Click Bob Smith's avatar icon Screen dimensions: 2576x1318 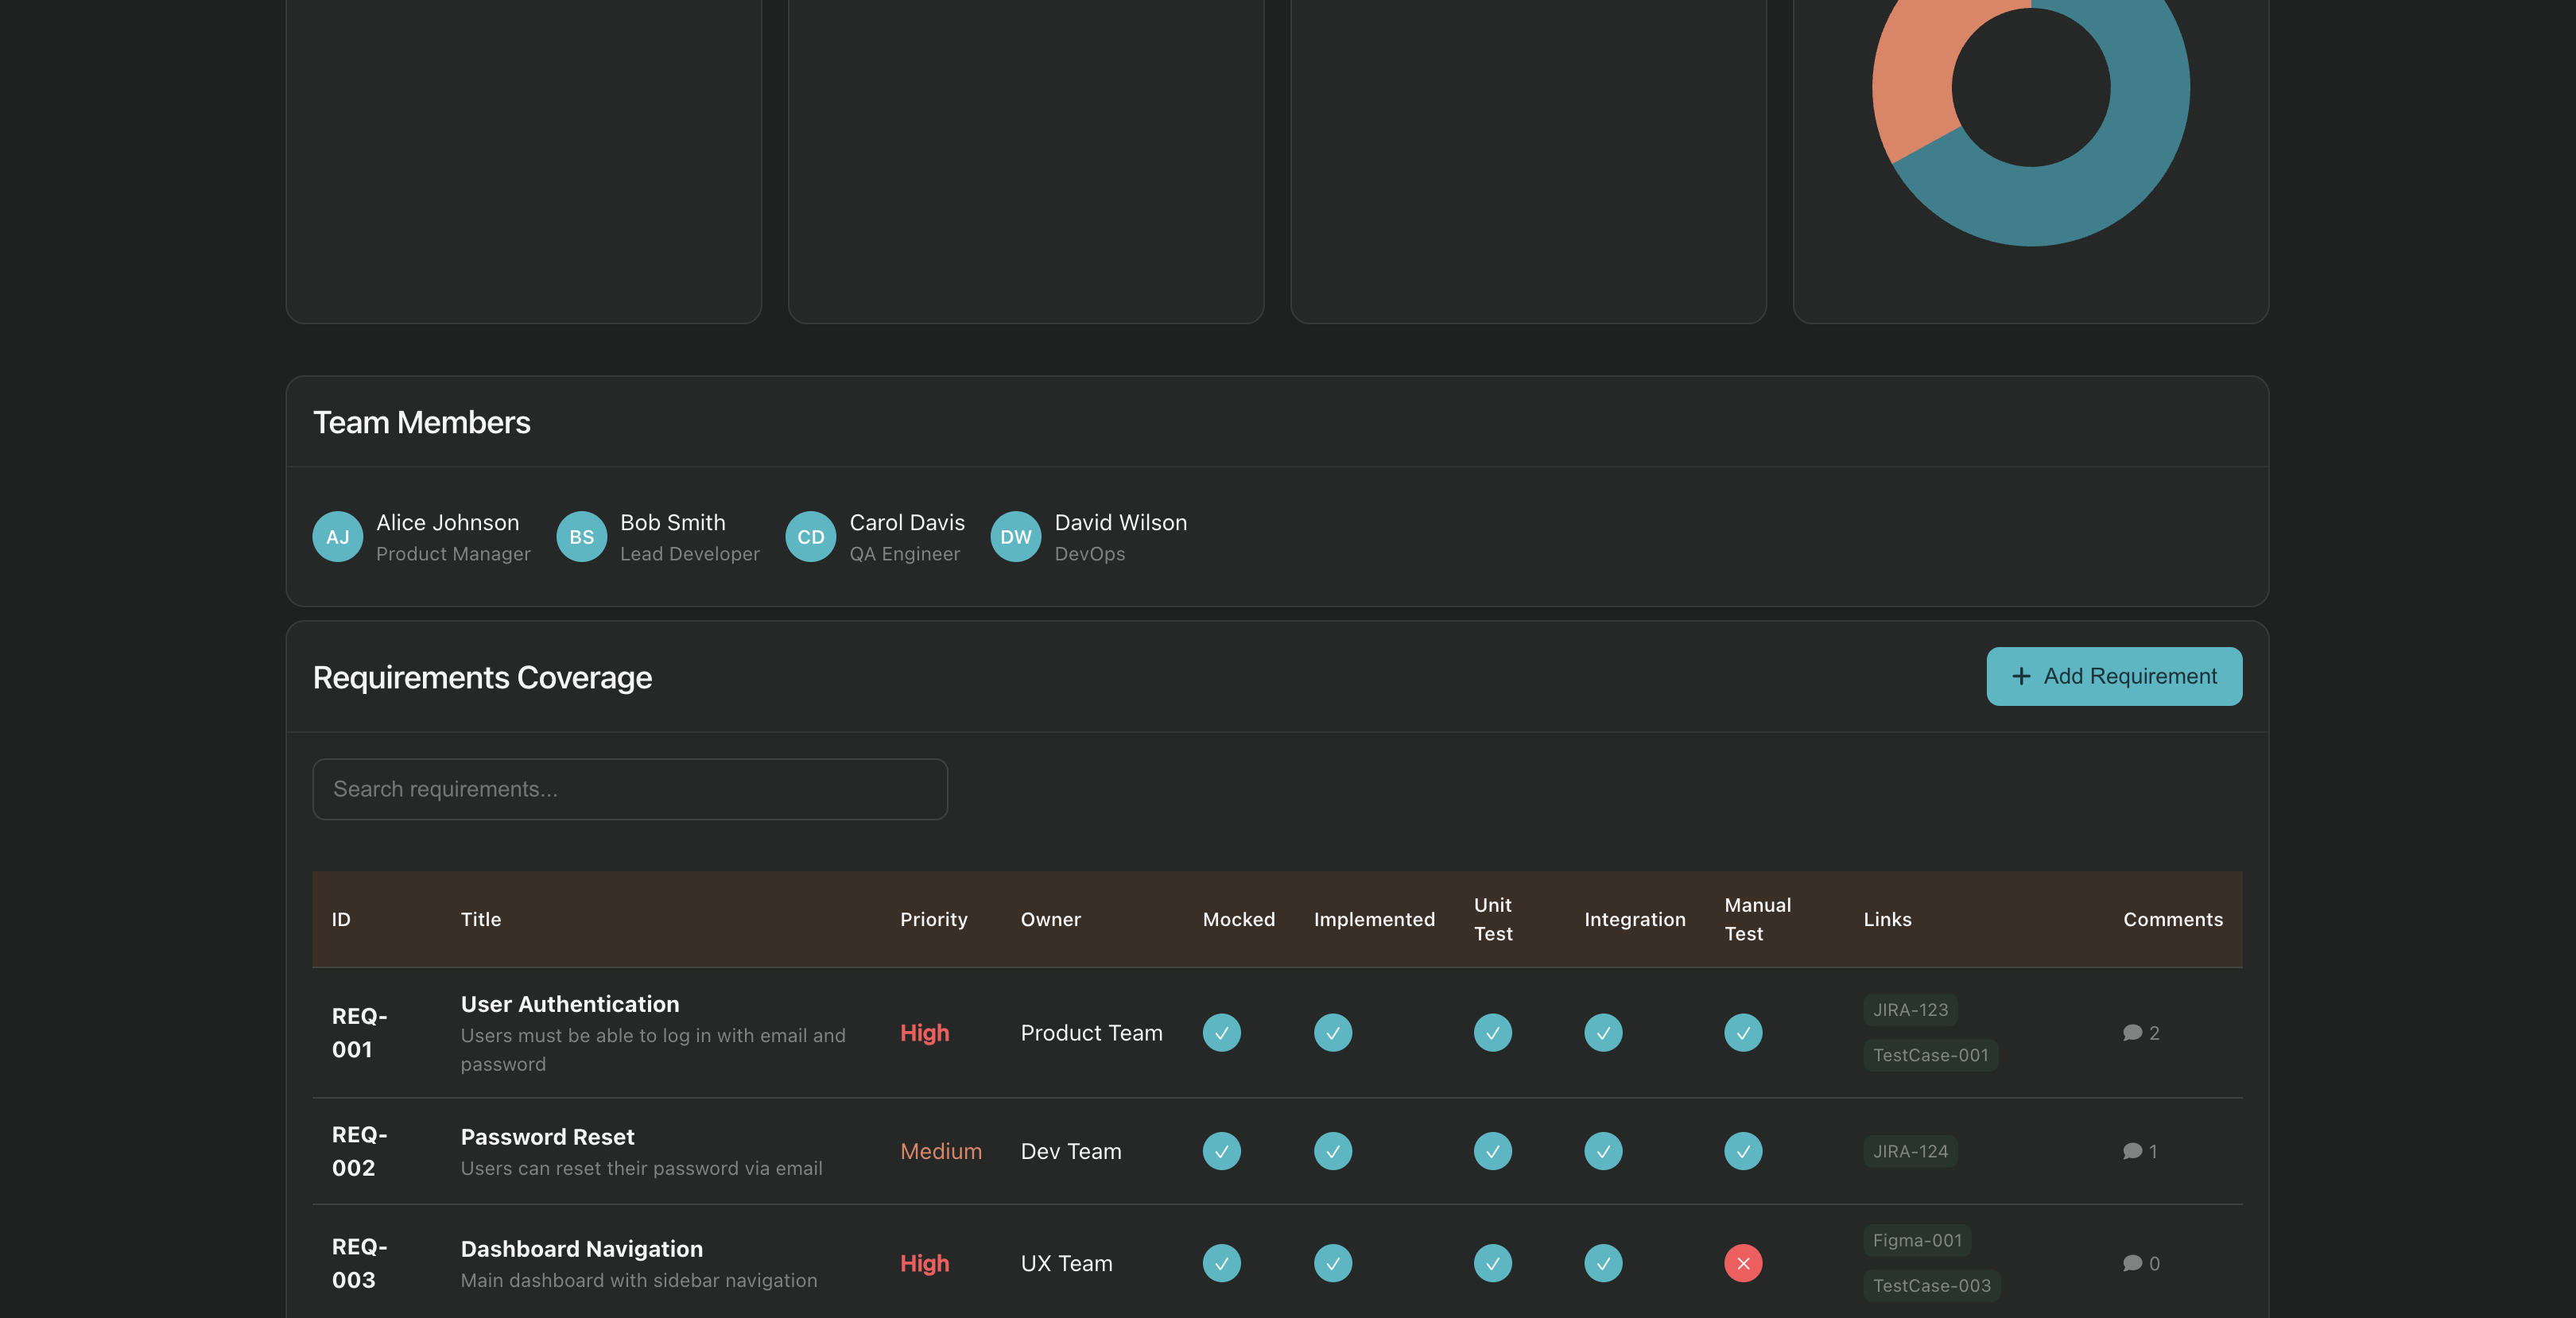click(581, 536)
